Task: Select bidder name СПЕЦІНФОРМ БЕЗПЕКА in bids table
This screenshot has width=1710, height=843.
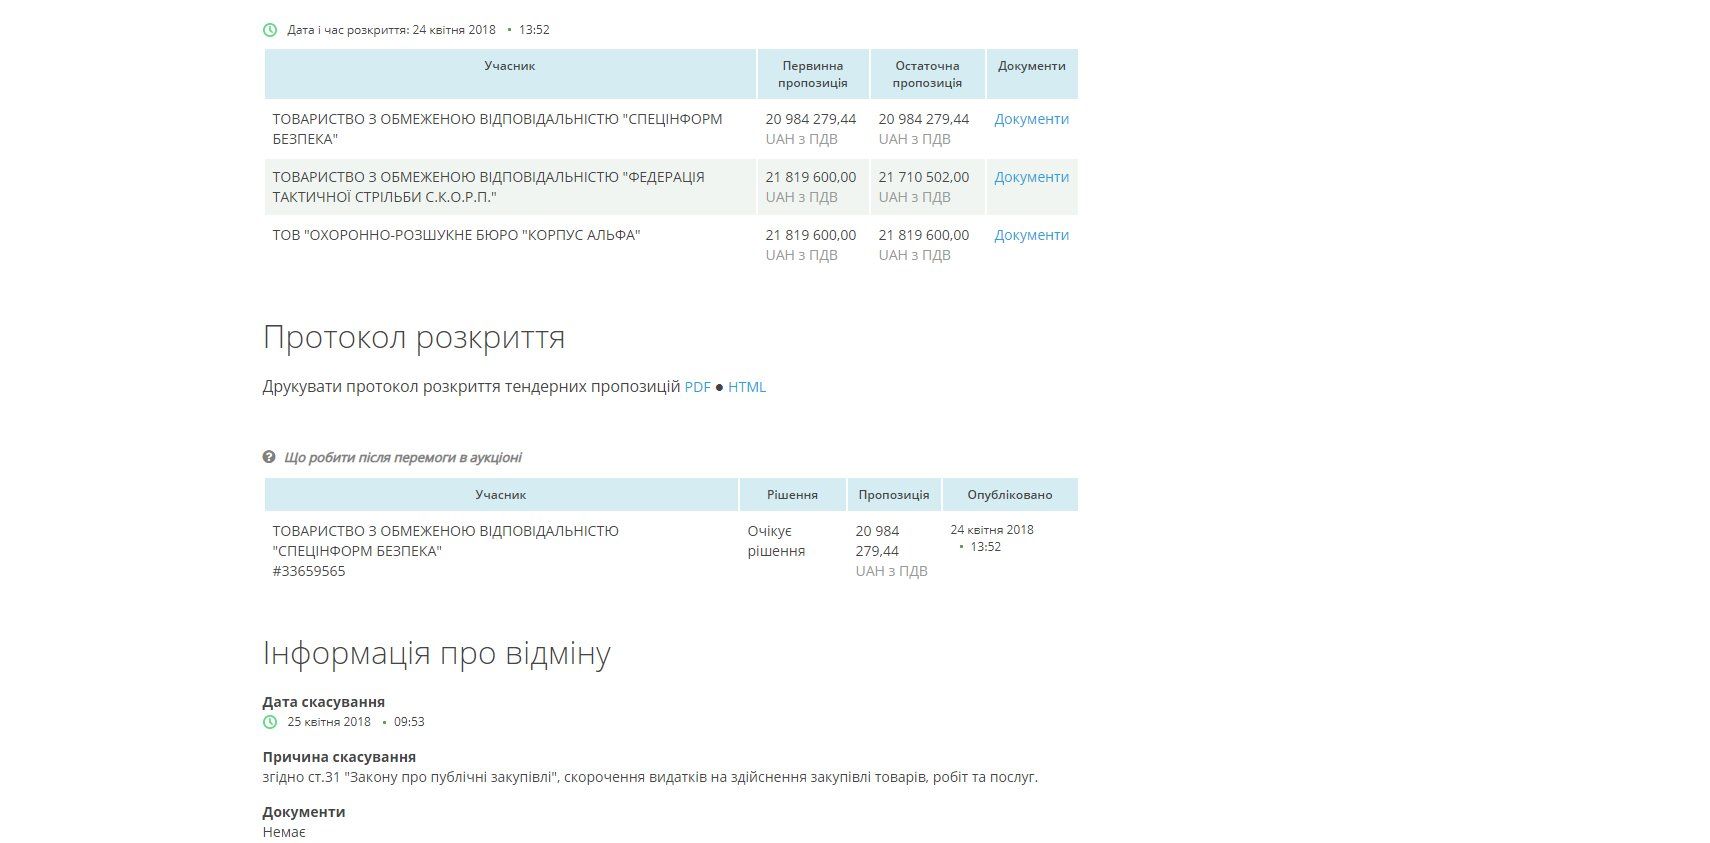Action: pos(497,129)
